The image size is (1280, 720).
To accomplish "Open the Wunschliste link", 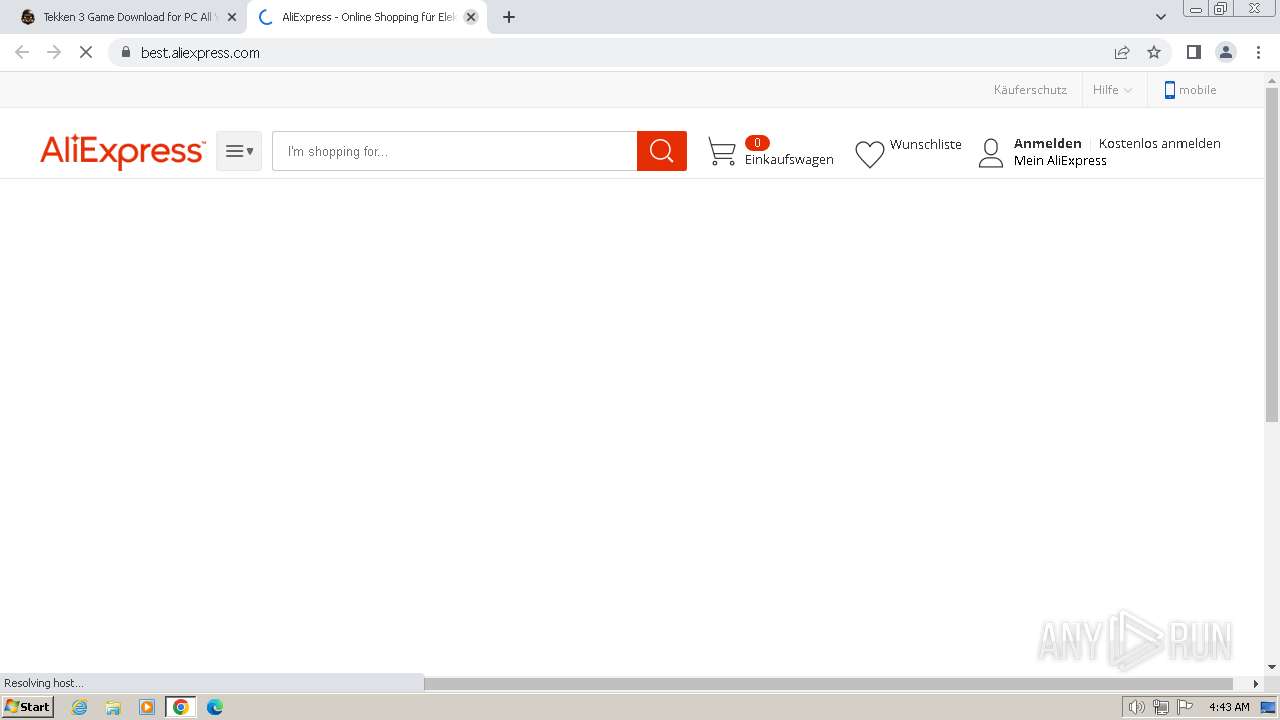I will pyautogui.click(x=926, y=144).
